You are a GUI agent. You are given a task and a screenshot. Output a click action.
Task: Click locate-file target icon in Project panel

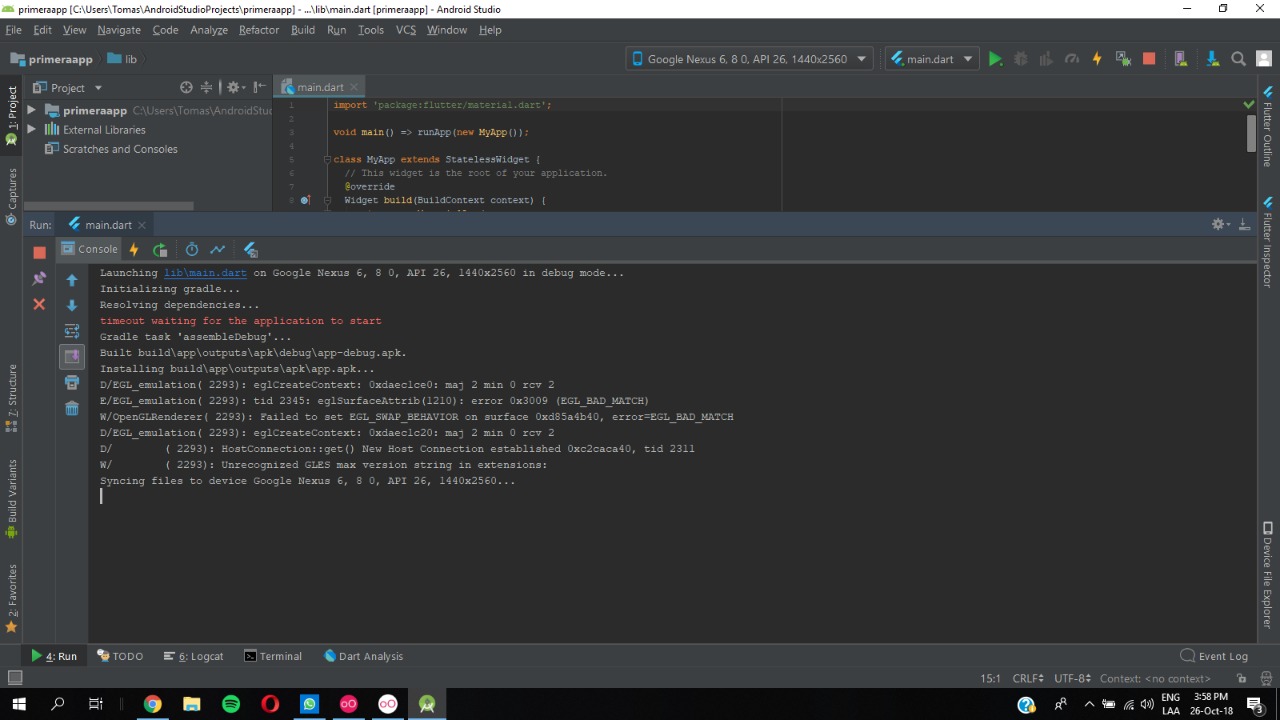[186, 88]
